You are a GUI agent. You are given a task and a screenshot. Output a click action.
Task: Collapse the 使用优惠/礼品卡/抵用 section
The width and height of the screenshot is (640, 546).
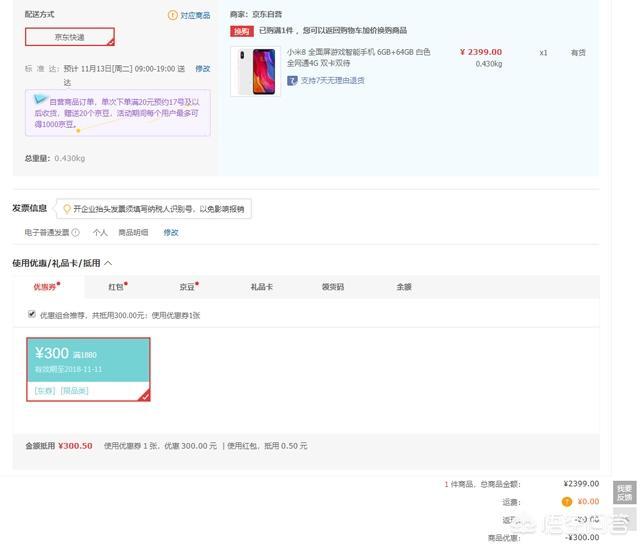pyautogui.click(x=108, y=263)
